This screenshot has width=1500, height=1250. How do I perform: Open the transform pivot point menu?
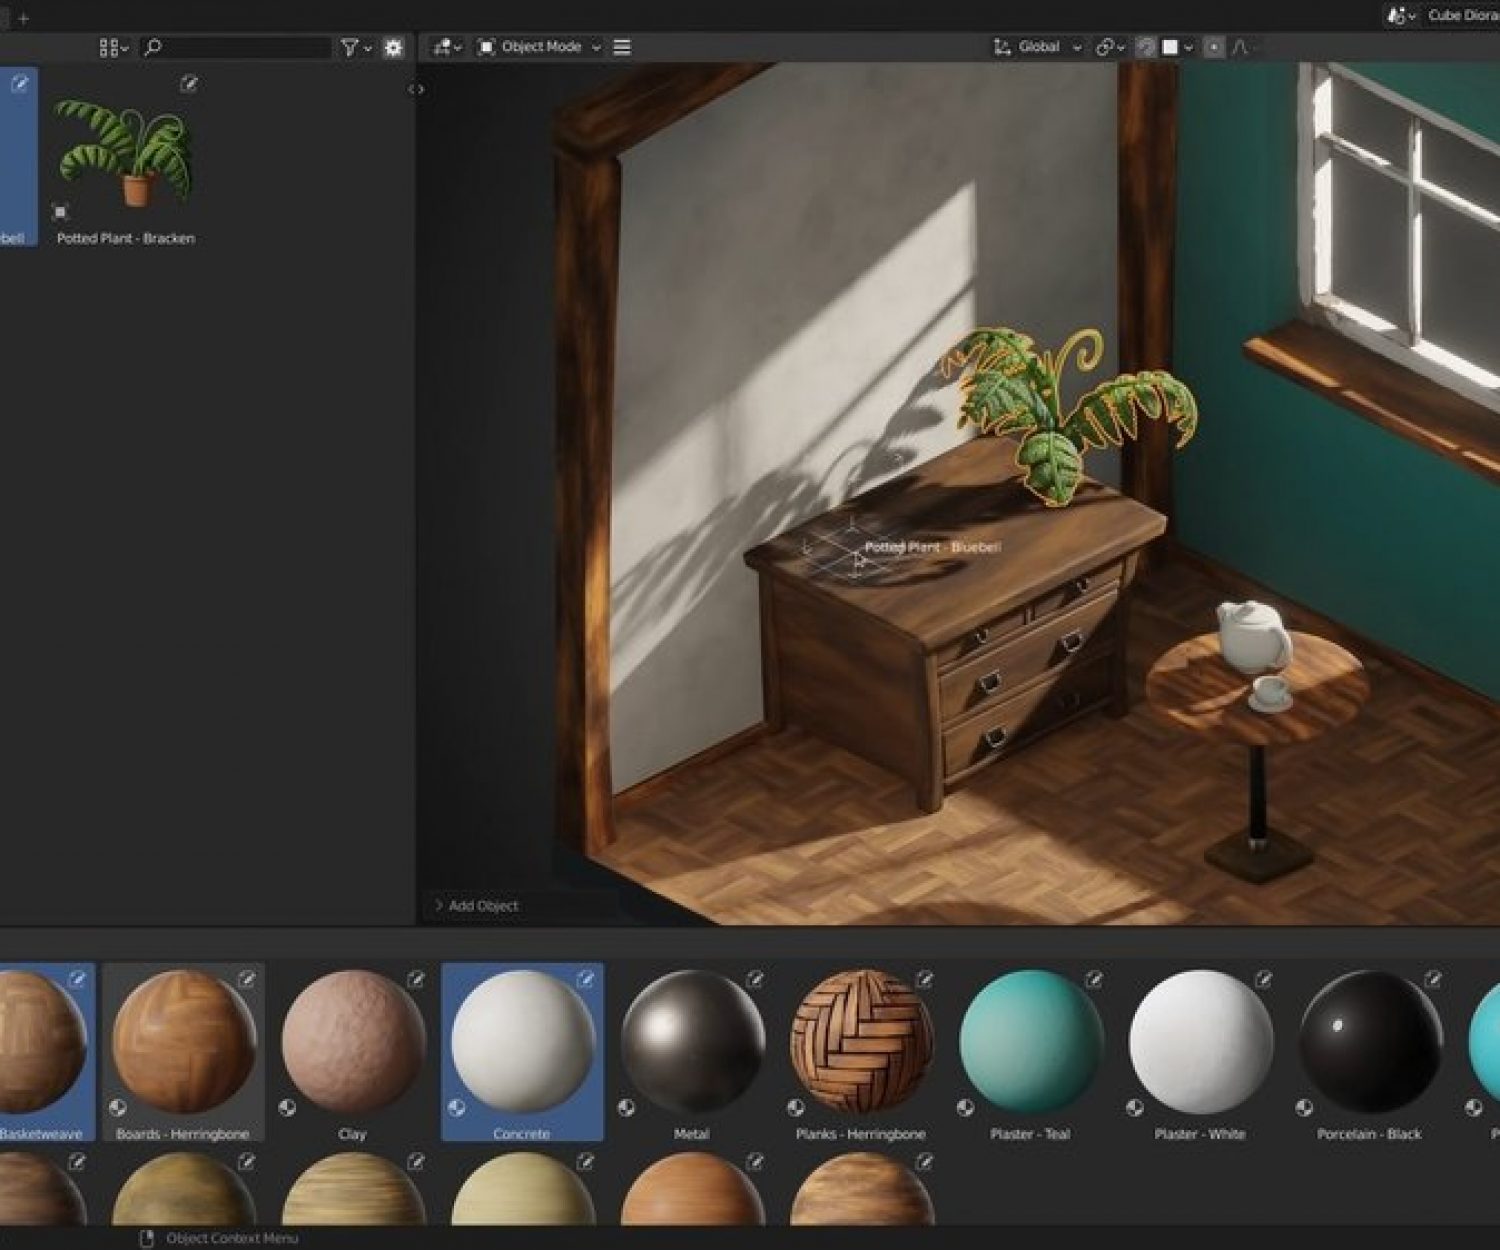pos(1109,47)
